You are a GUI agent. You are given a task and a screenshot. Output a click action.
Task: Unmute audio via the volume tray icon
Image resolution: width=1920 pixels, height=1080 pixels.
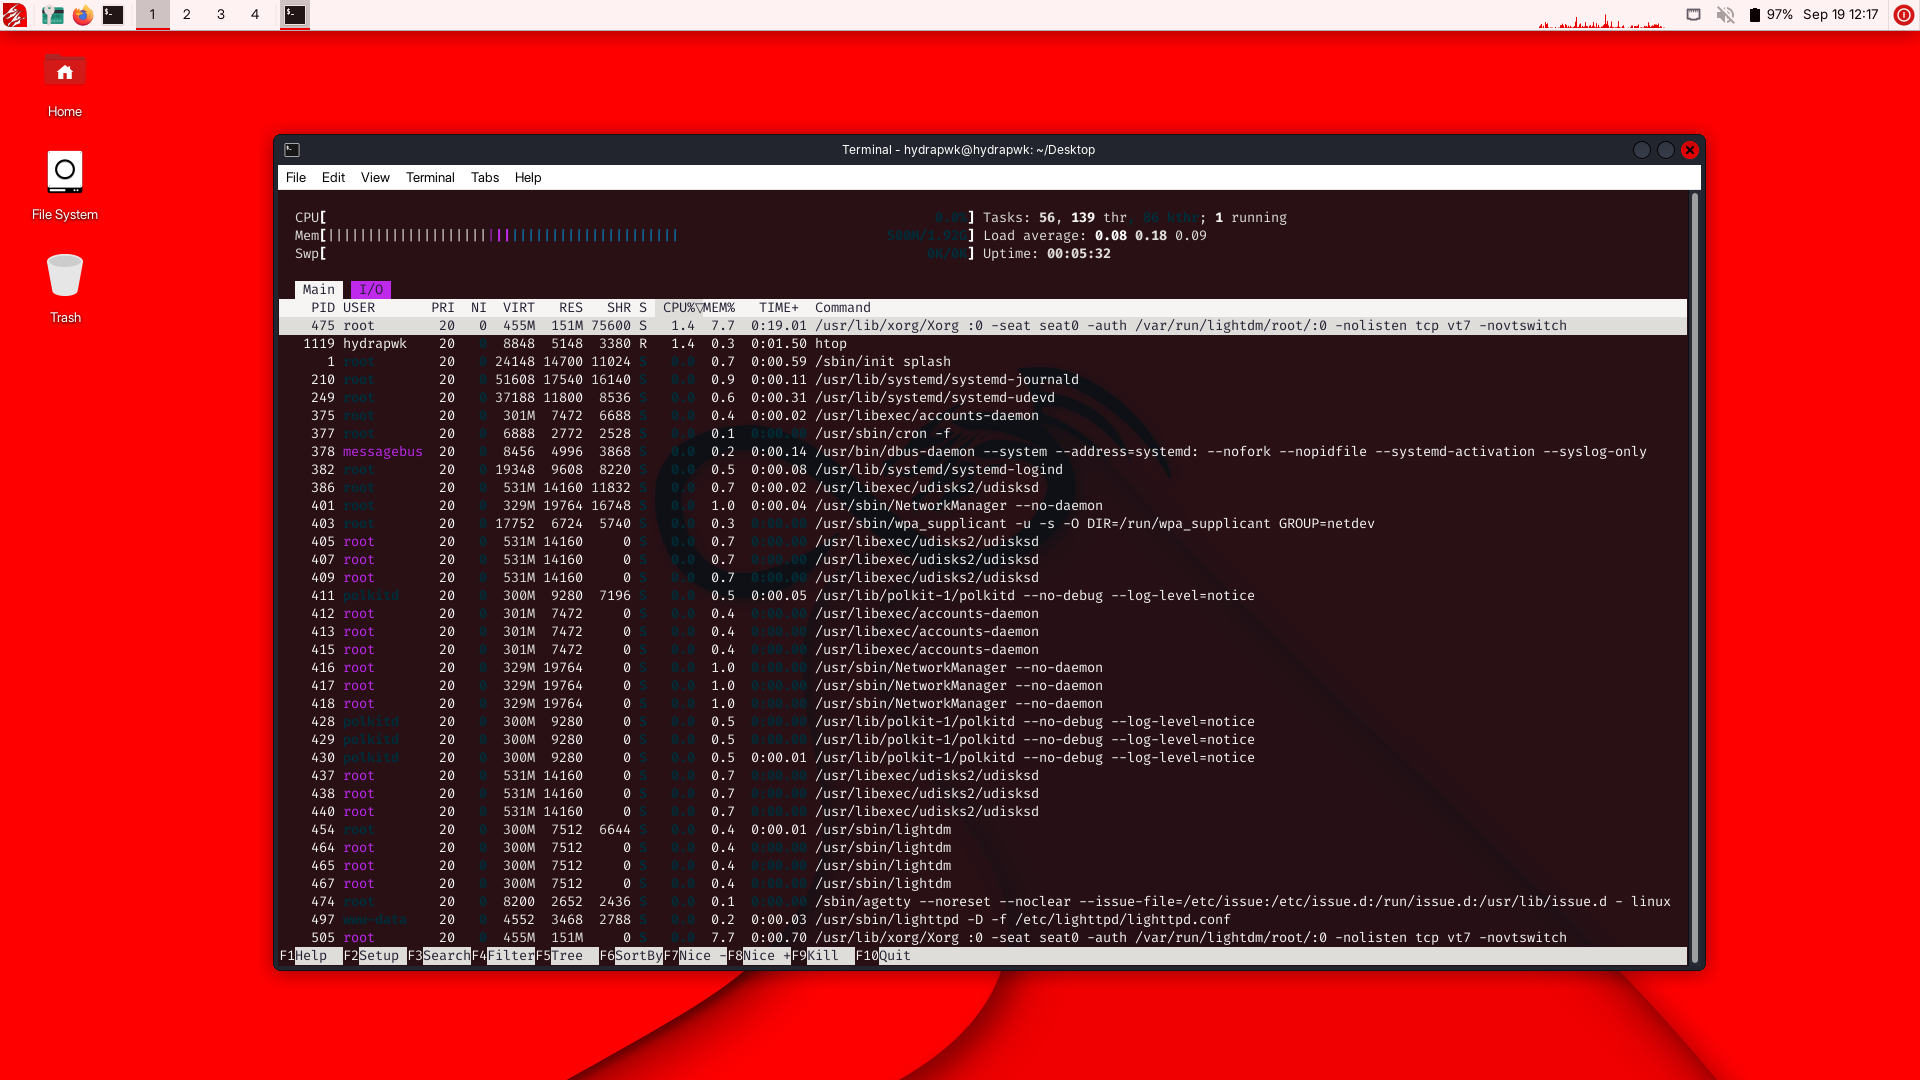tap(1727, 15)
